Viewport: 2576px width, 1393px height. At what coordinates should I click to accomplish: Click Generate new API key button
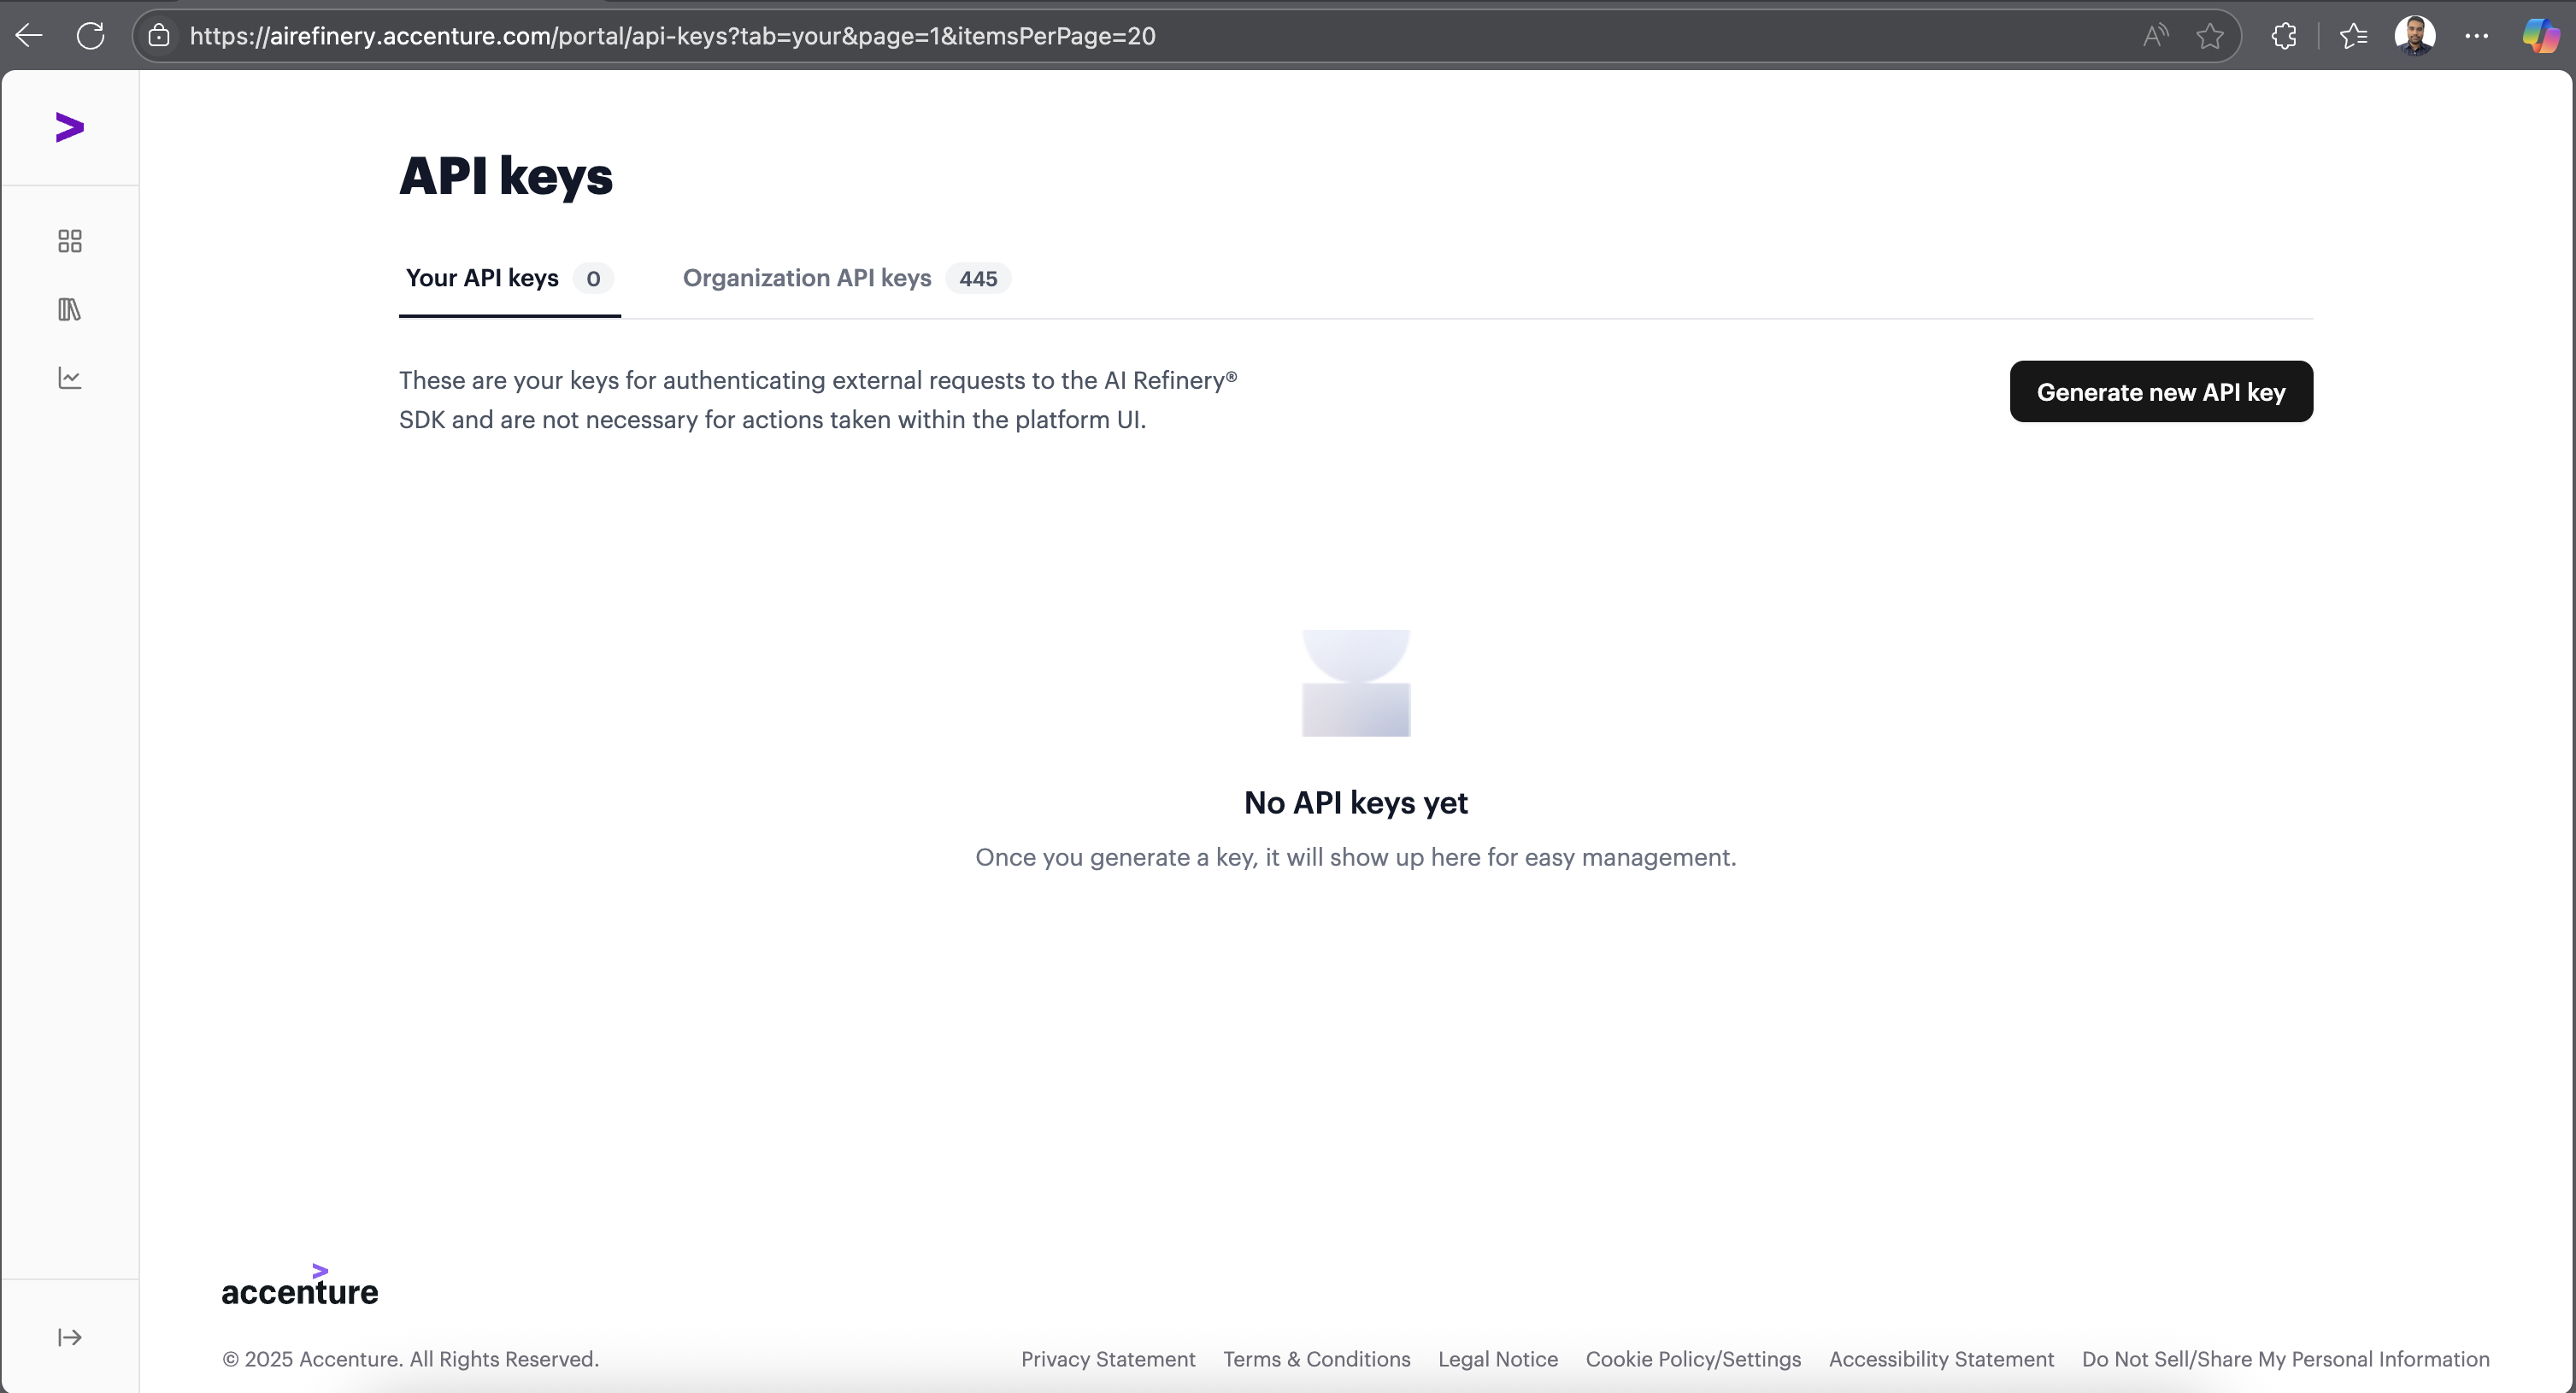2161,392
